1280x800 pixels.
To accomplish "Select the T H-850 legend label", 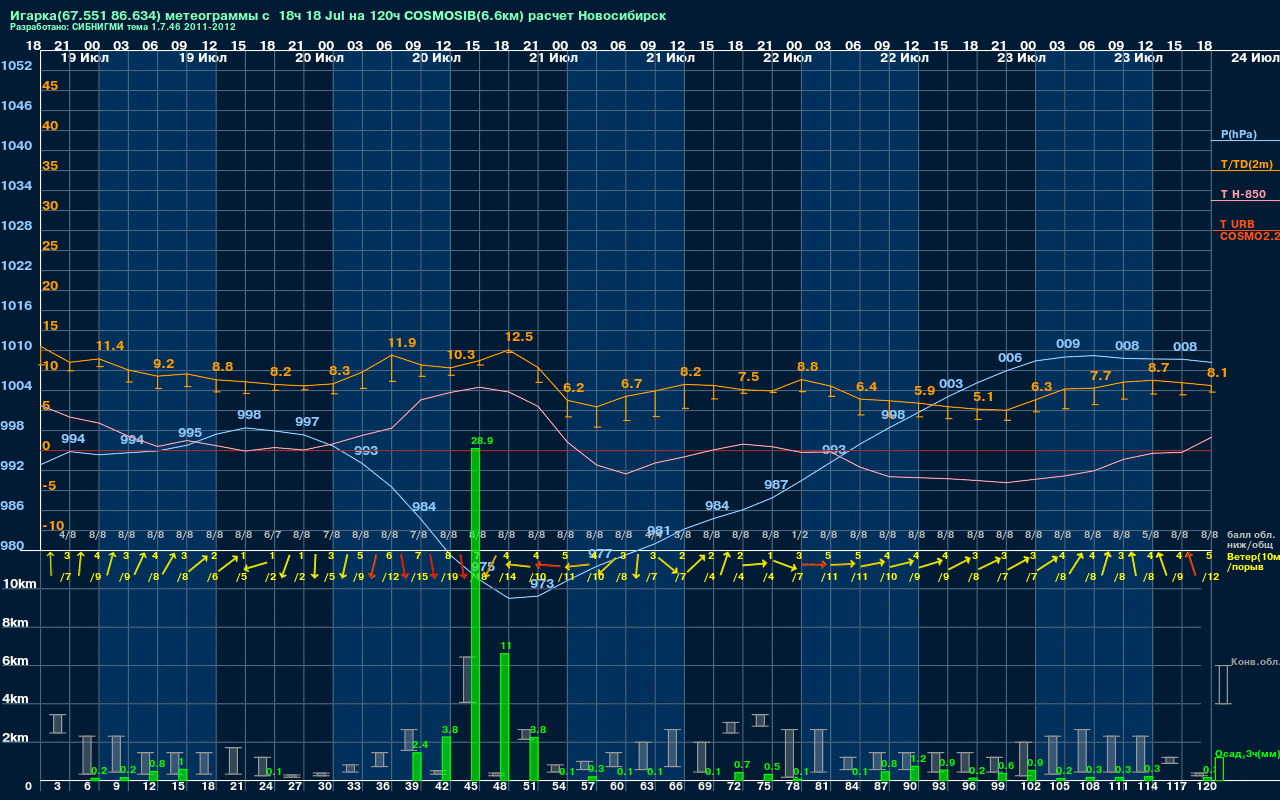I will tap(1242, 194).
